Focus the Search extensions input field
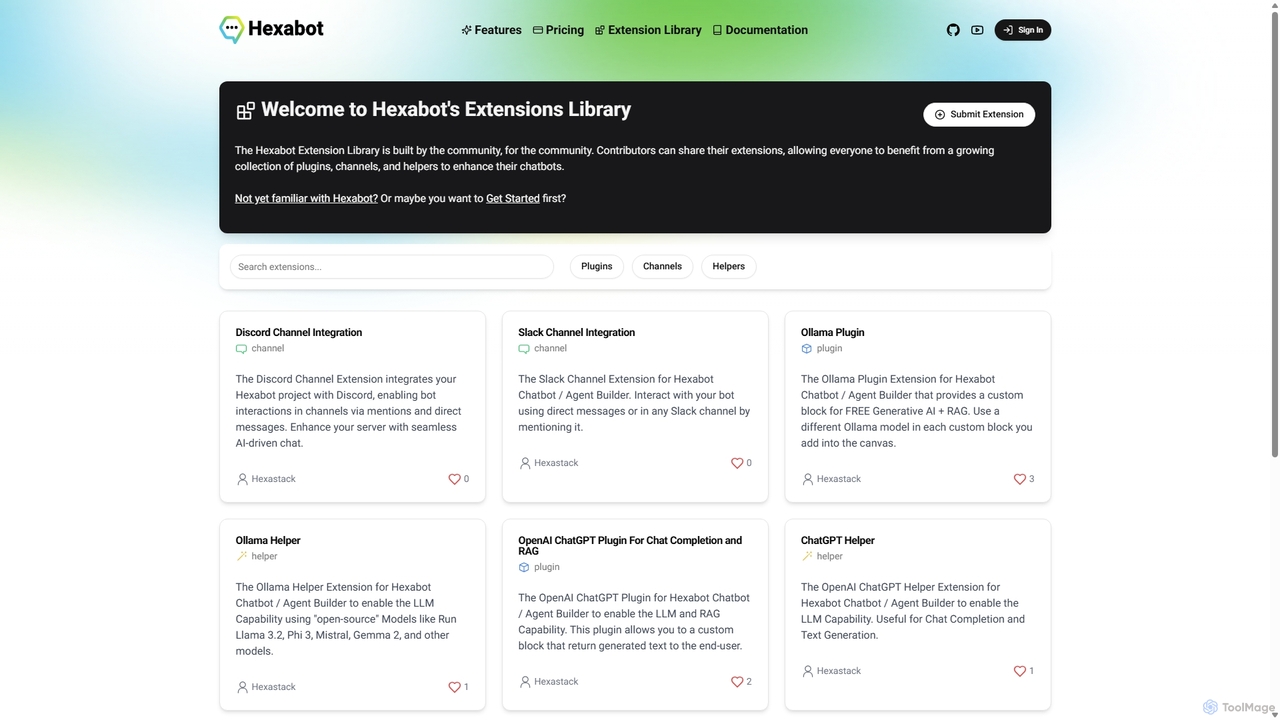 (392, 267)
